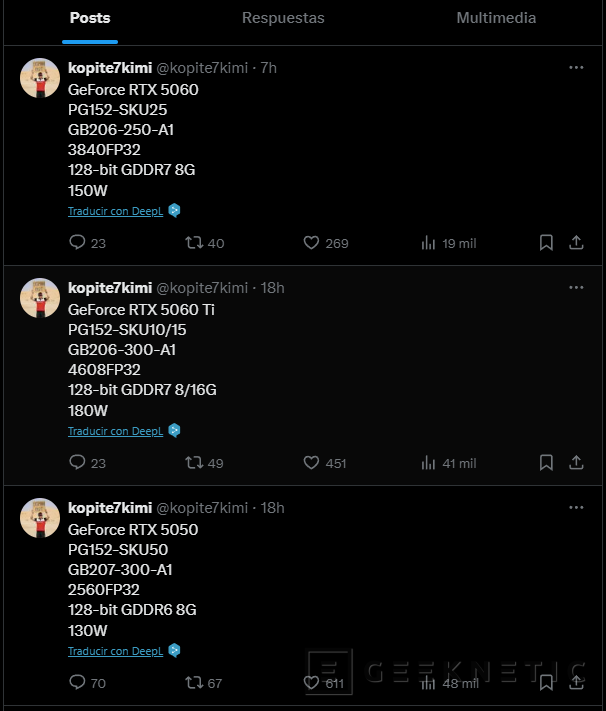
Task: Share the RTX 5060 post
Action: pos(576,243)
